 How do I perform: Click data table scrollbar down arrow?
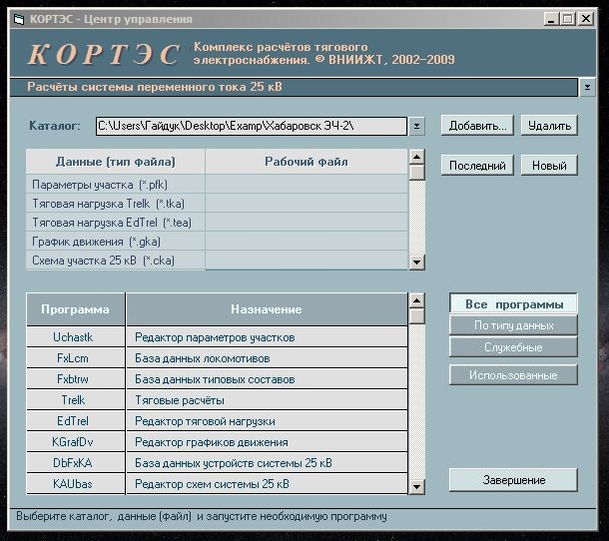tap(417, 262)
